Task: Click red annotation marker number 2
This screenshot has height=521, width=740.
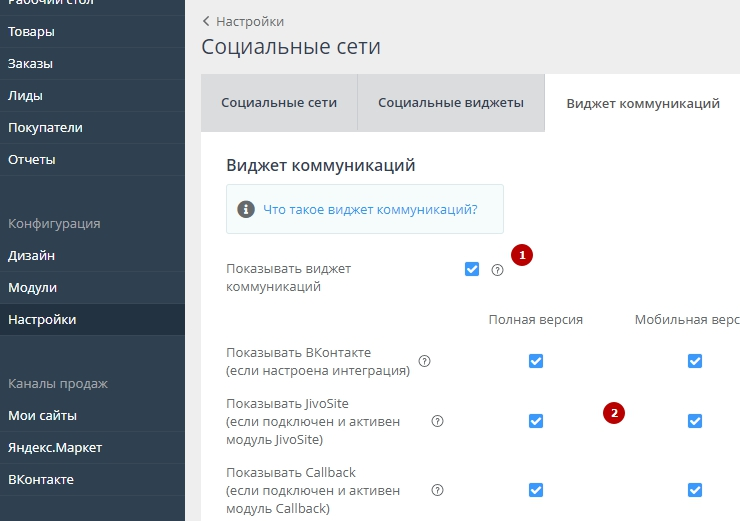Action: (x=615, y=412)
